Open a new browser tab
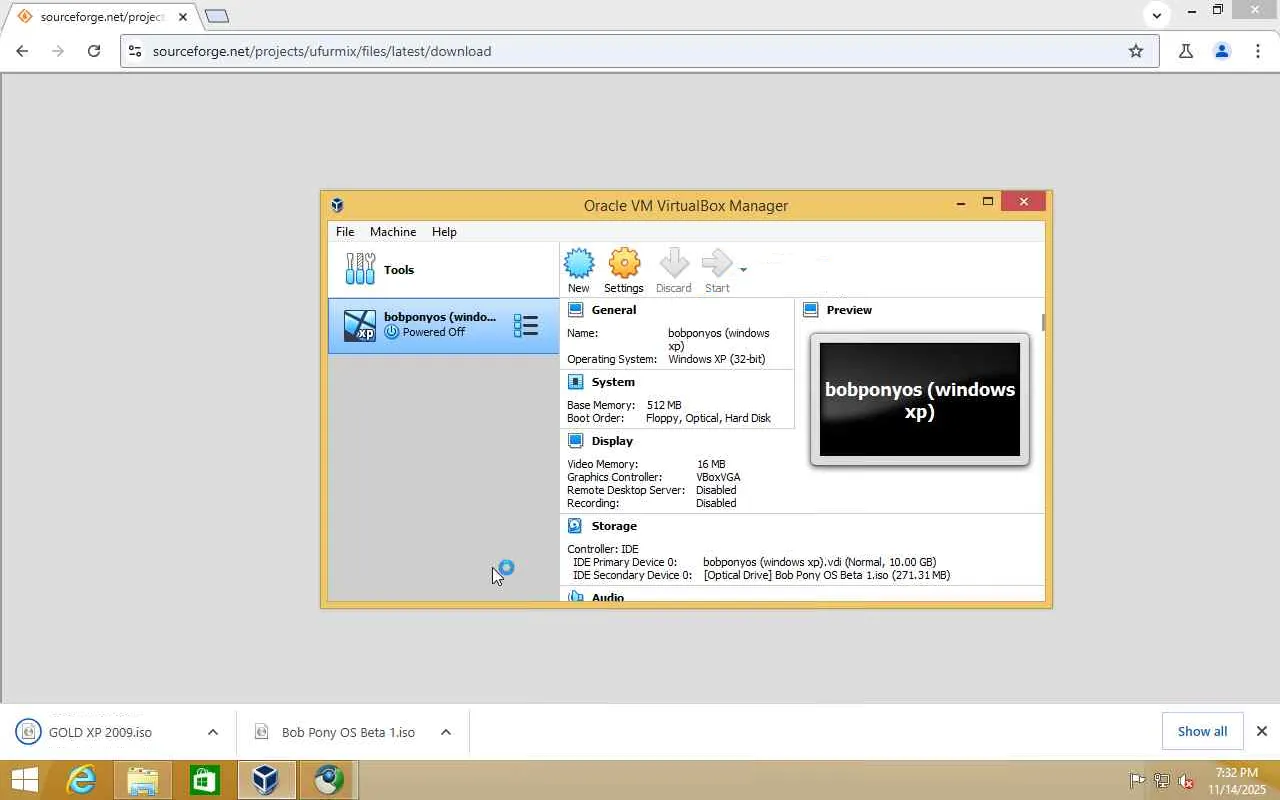Viewport: 1280px width, 800px height. [217, 16]
